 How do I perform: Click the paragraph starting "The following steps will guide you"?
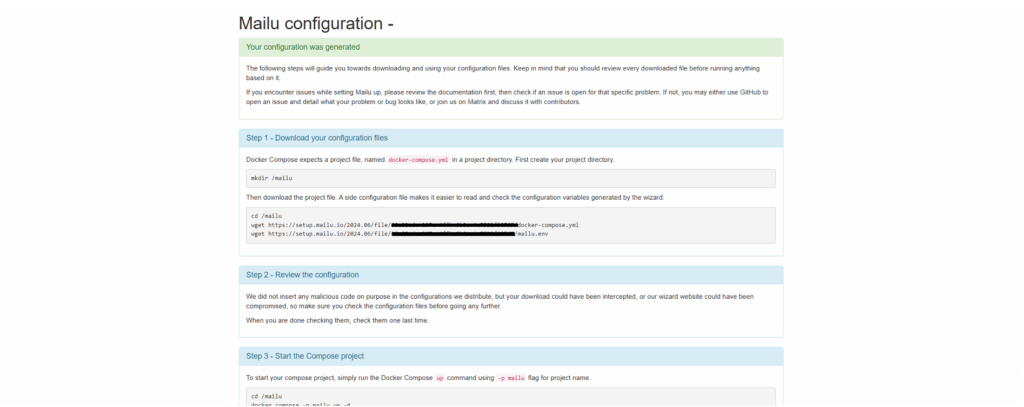tap(503, 73)
